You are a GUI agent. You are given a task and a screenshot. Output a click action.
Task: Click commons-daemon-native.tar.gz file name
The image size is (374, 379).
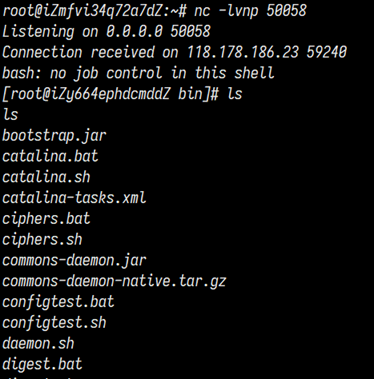tap(114, 281)
